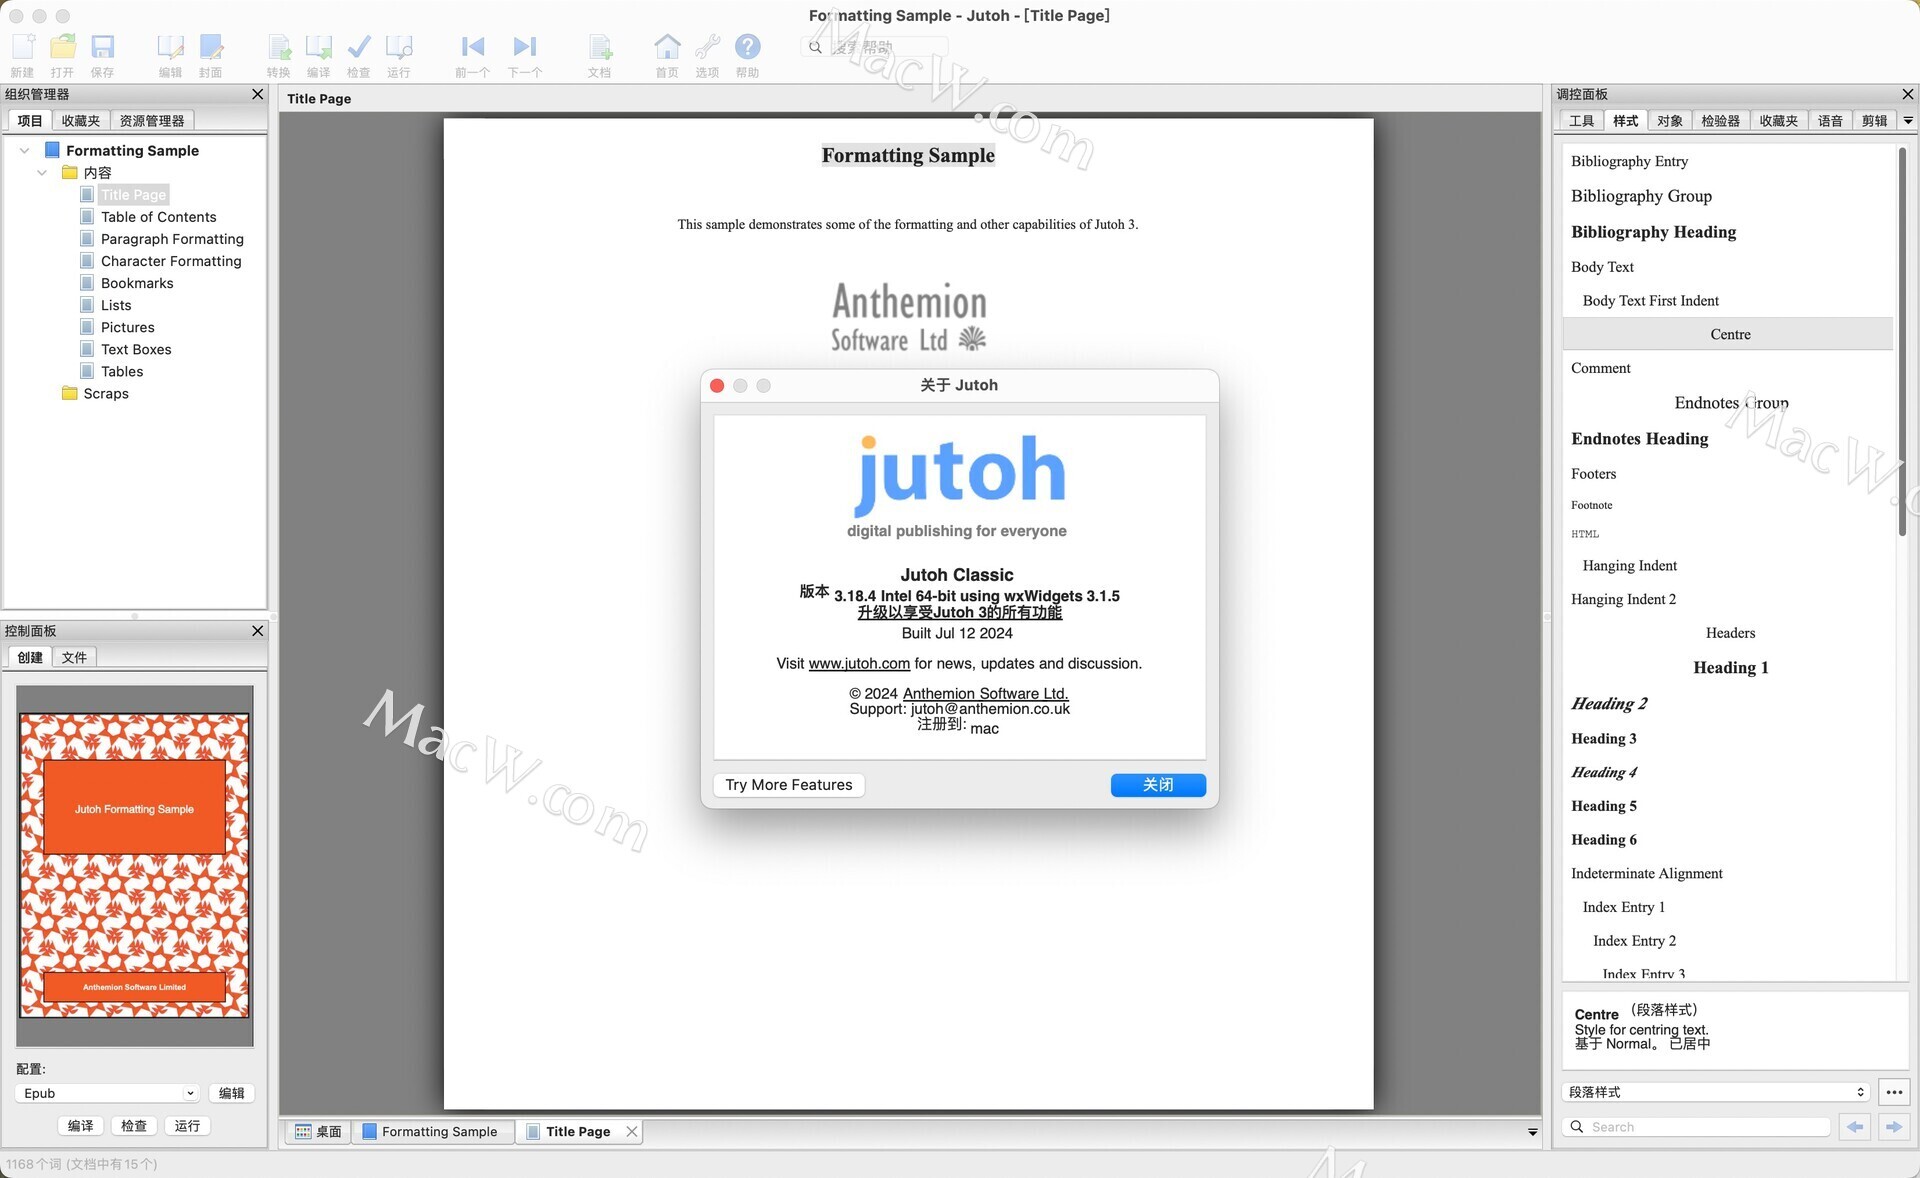Select the Body Text style
1920x1178 pixels.
pos(1728,267)
